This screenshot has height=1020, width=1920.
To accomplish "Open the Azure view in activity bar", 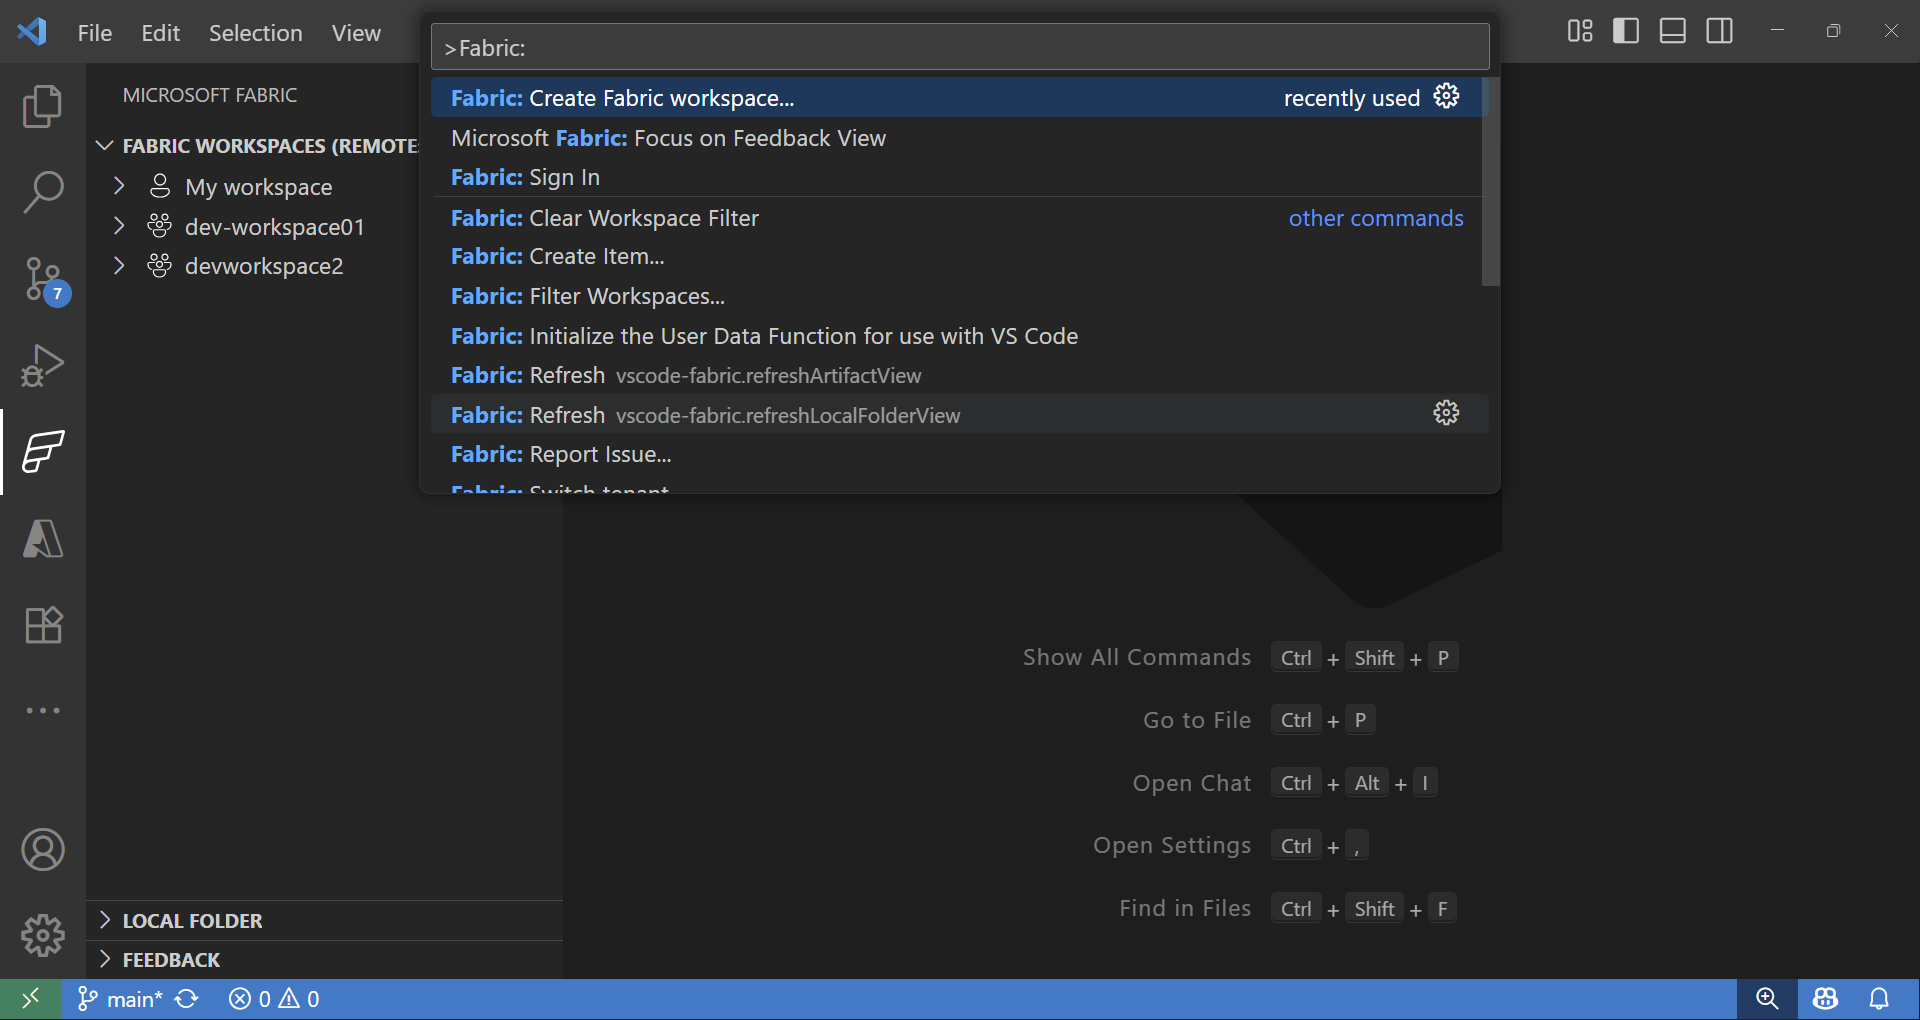I will 41,539.
